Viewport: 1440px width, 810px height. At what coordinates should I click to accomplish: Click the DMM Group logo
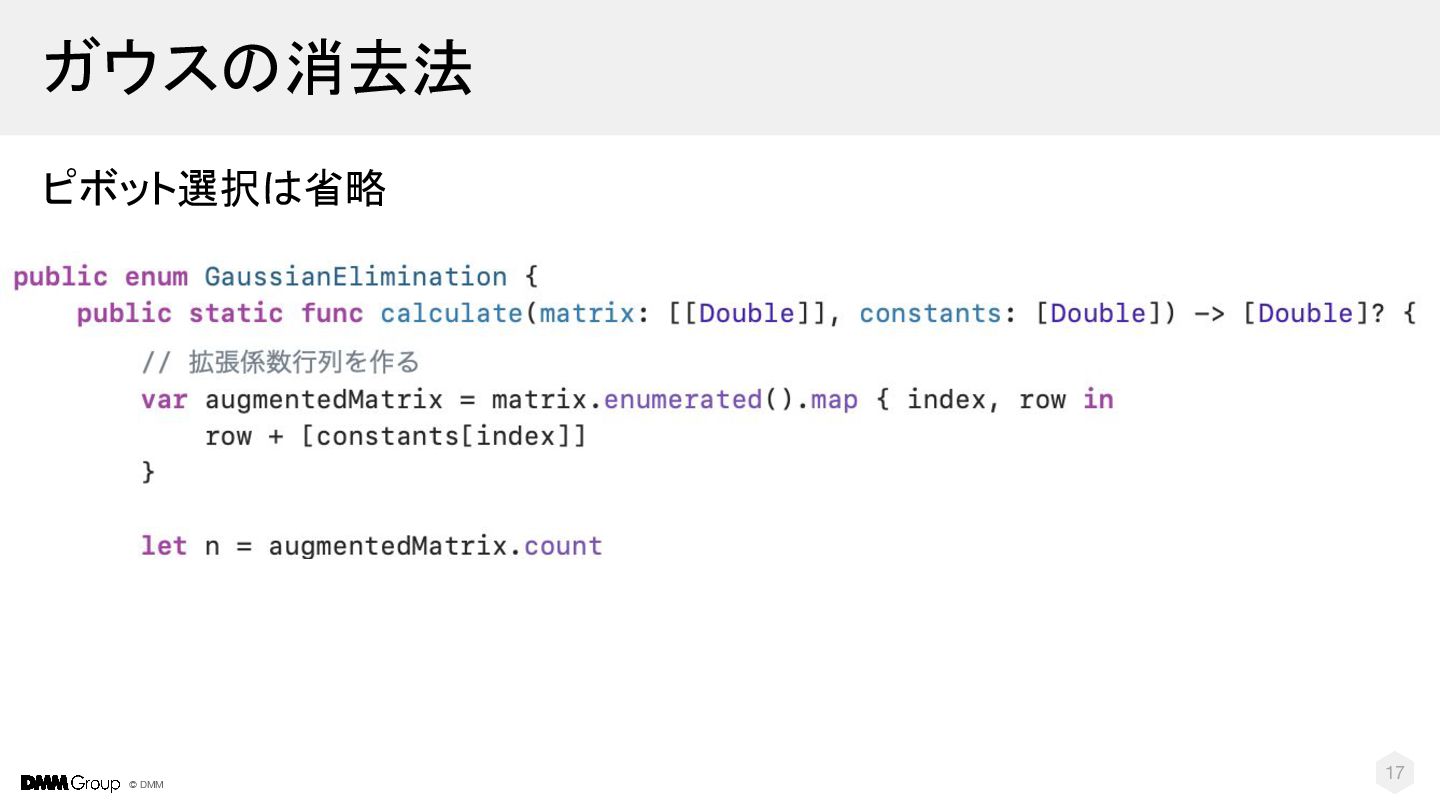point(70,783)
